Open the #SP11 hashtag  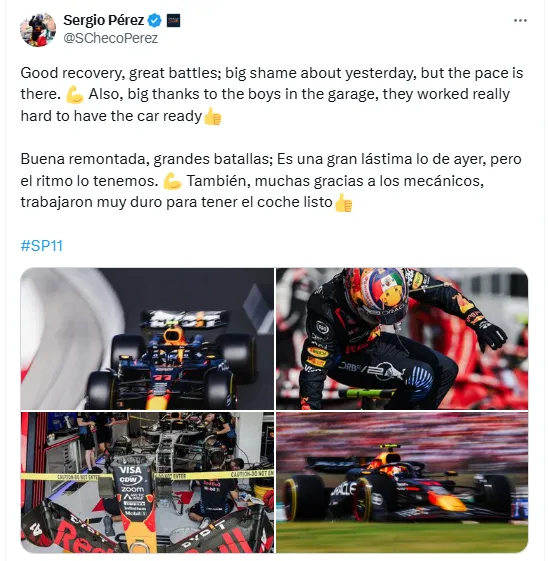[41, 246]
